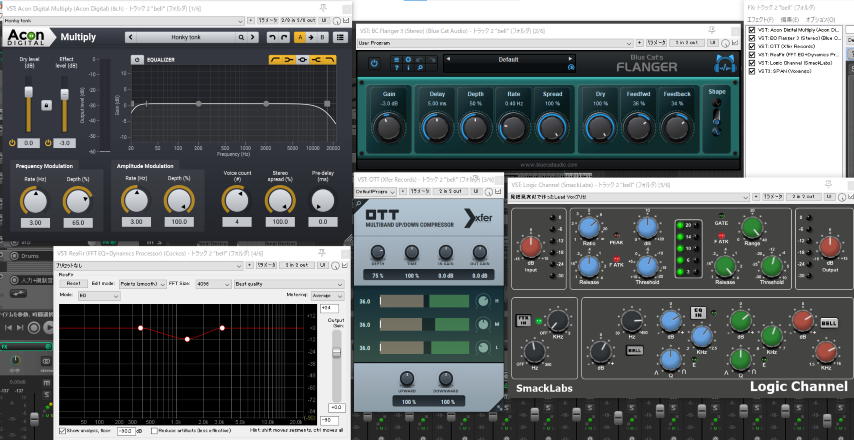This screenshot has width=854, height=440.
Task: Click the Xfer logo in OTT
Action: click(478, 218)
